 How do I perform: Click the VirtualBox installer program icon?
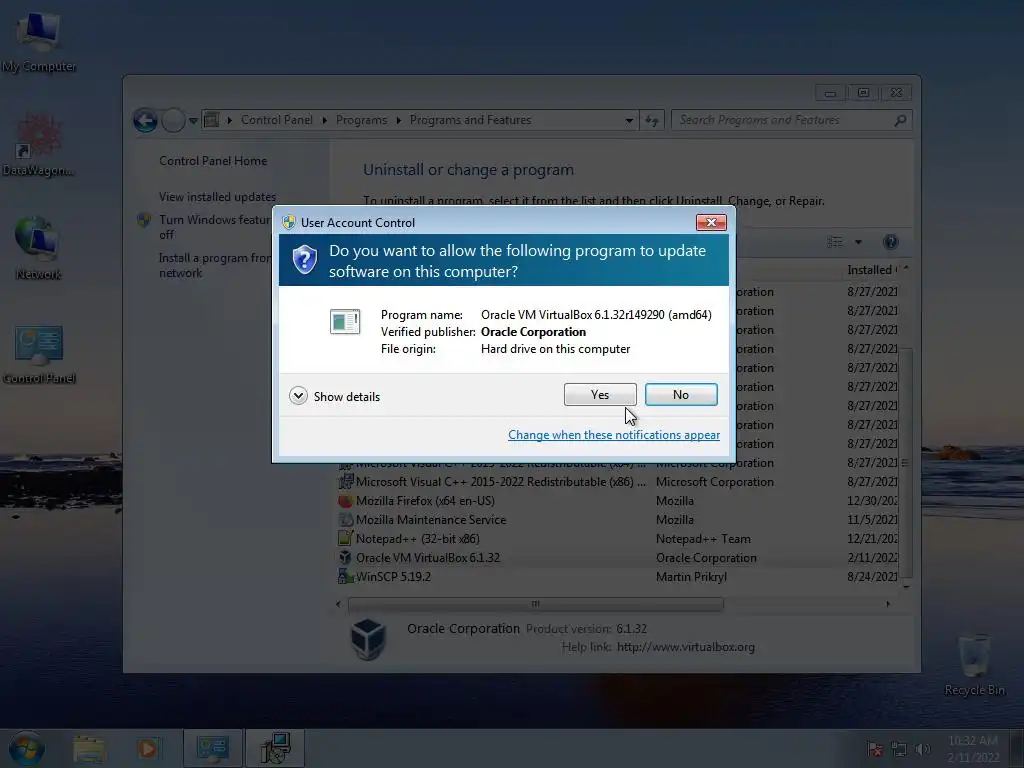click(x=345, y=321)
